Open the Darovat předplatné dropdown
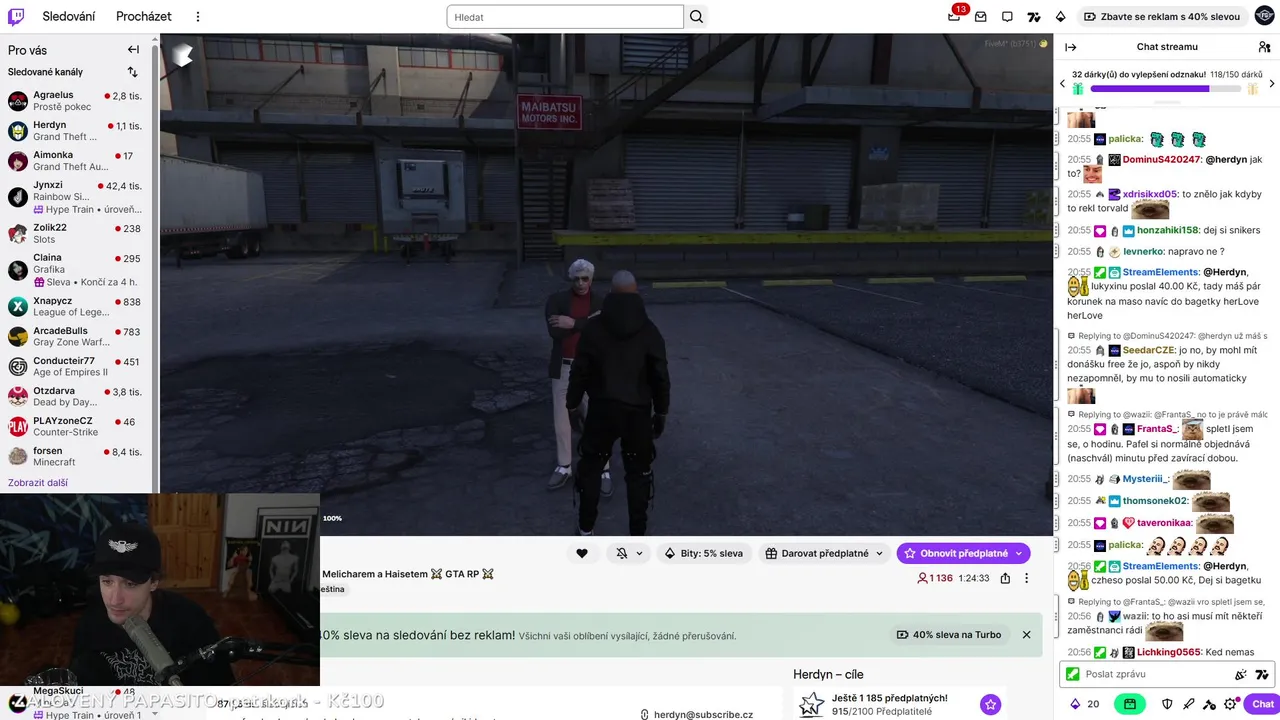Screen dimensions: 1280x720 (x=824, y=553)
